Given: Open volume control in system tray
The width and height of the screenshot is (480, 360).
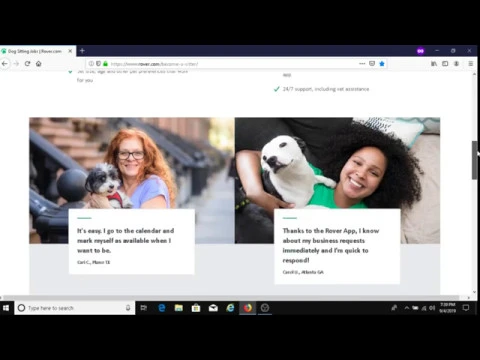Looking at the screenshot, I should point(432,308).
